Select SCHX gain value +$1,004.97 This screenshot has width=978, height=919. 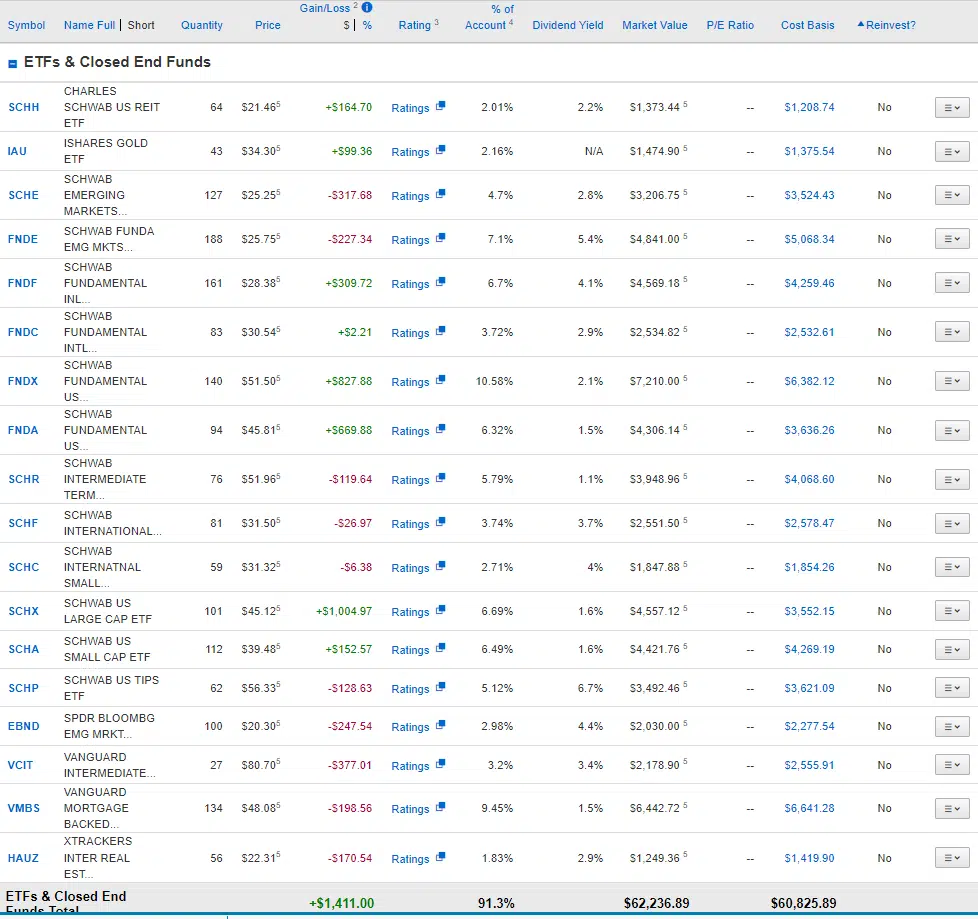point(344,611)
